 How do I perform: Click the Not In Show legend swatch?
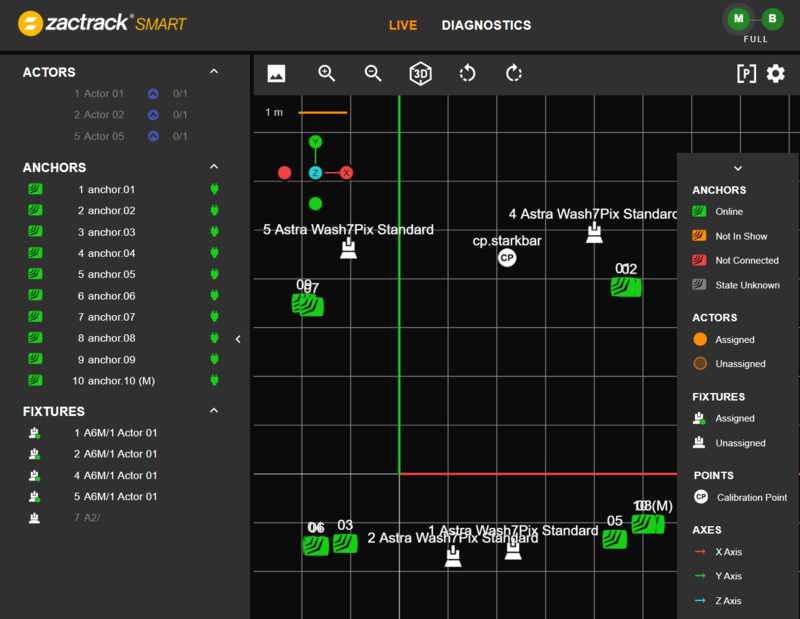(699, 236)
